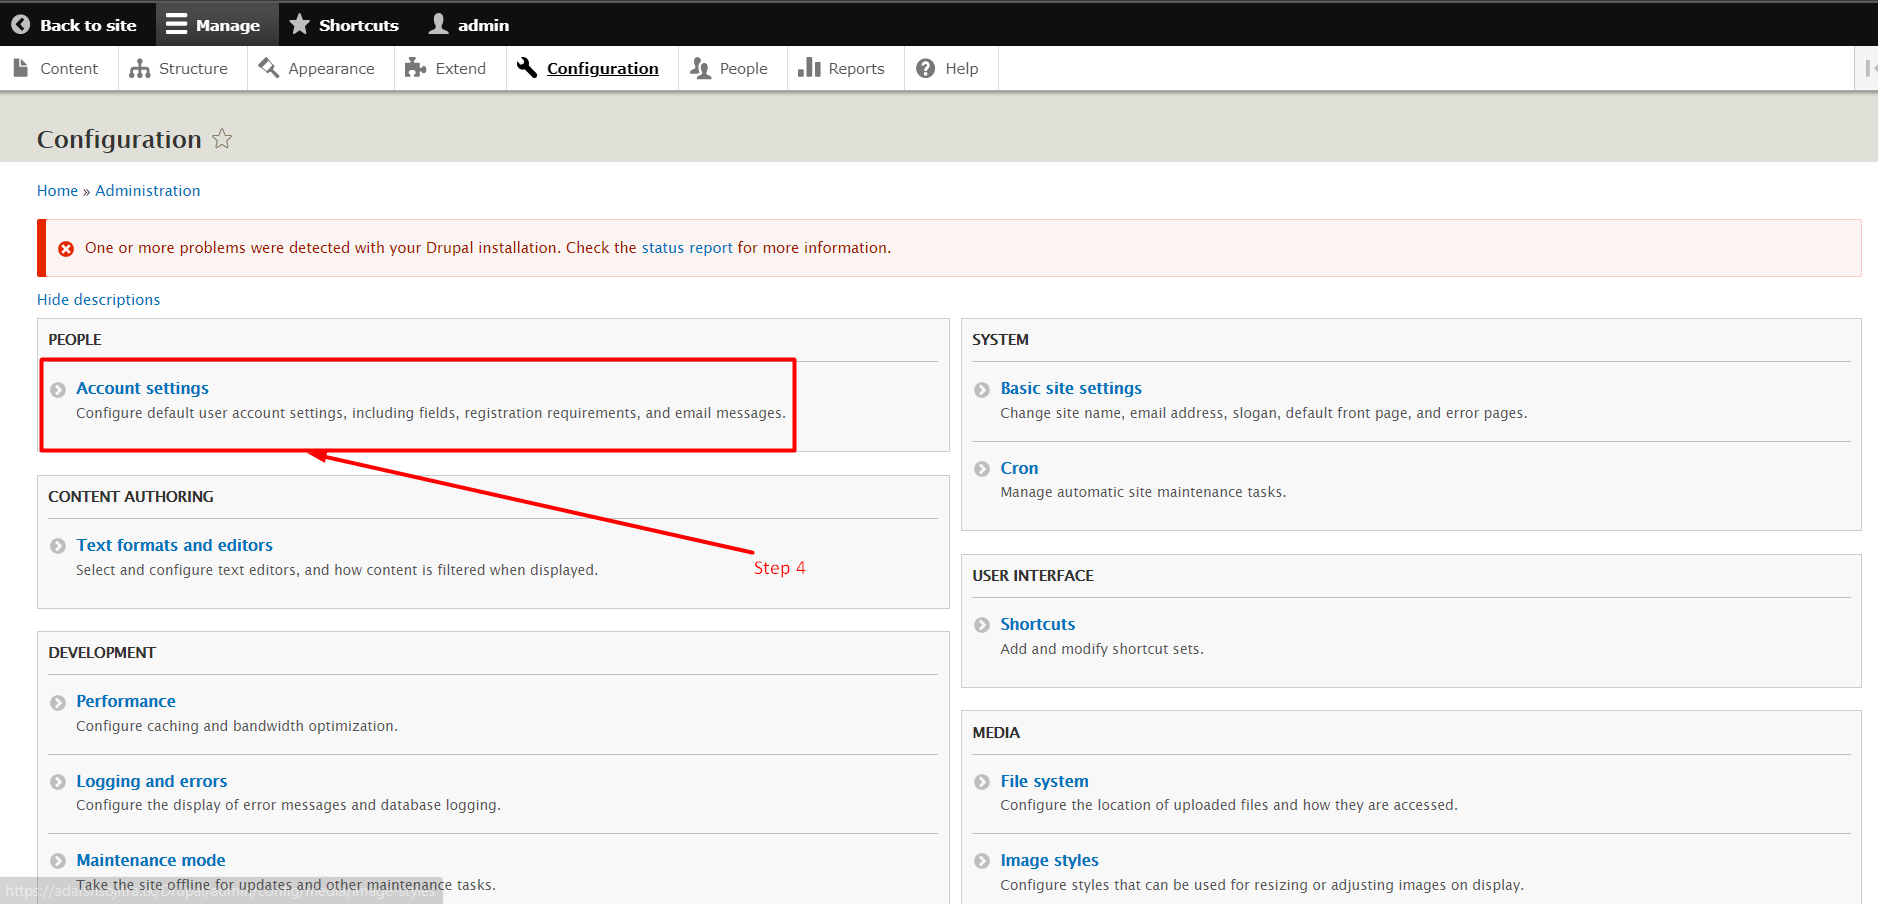Open the status report link

[687, 248]
